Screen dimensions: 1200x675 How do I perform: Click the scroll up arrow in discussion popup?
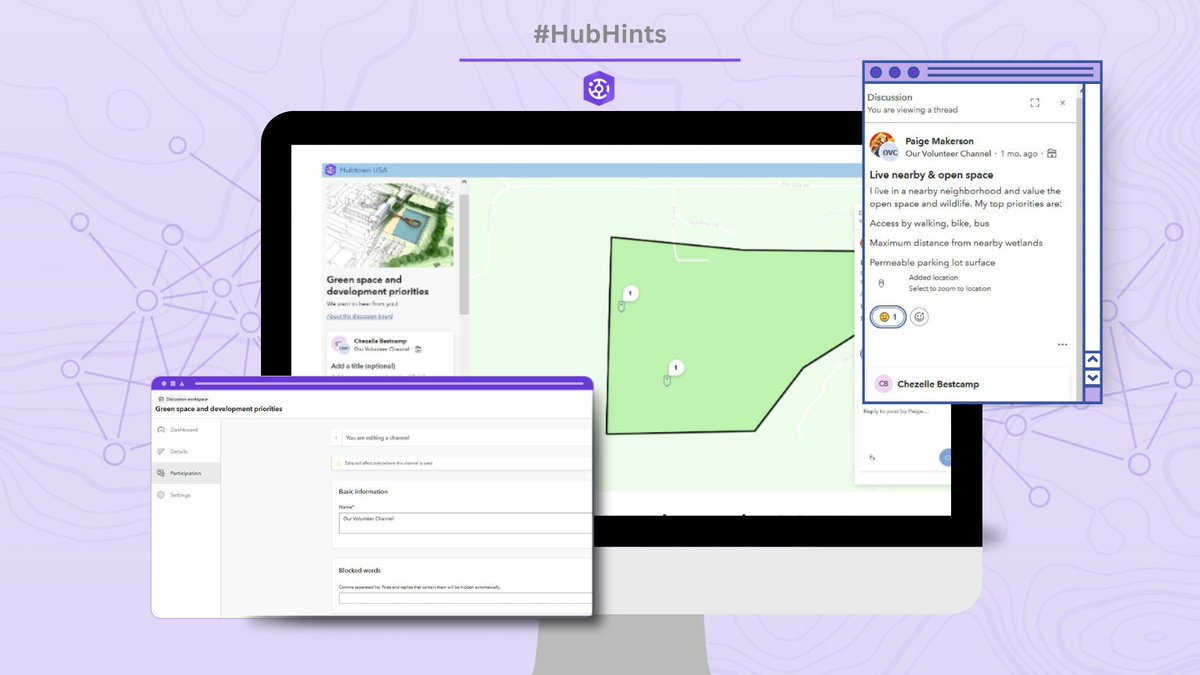pos(1092,359)
